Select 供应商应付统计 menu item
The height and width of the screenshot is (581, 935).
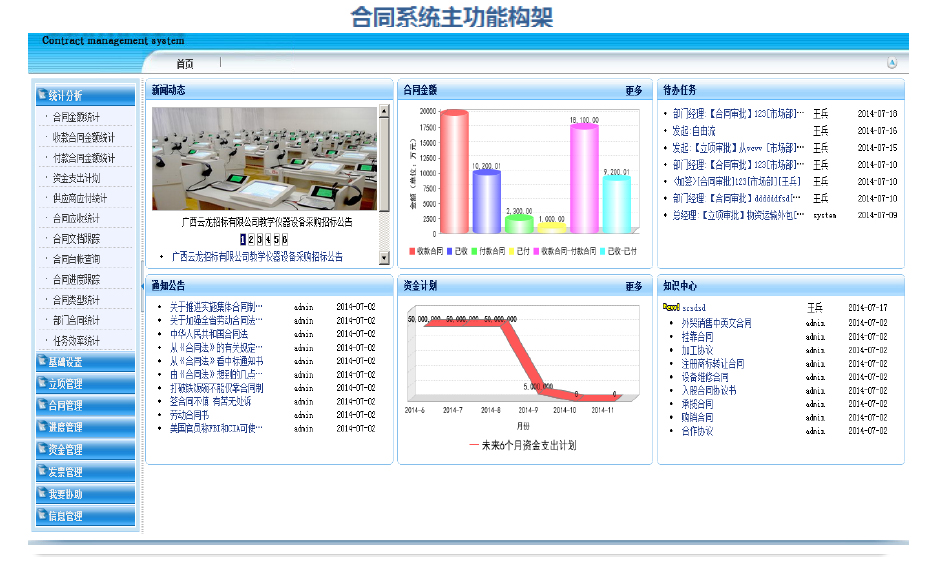tap(80, 198)
